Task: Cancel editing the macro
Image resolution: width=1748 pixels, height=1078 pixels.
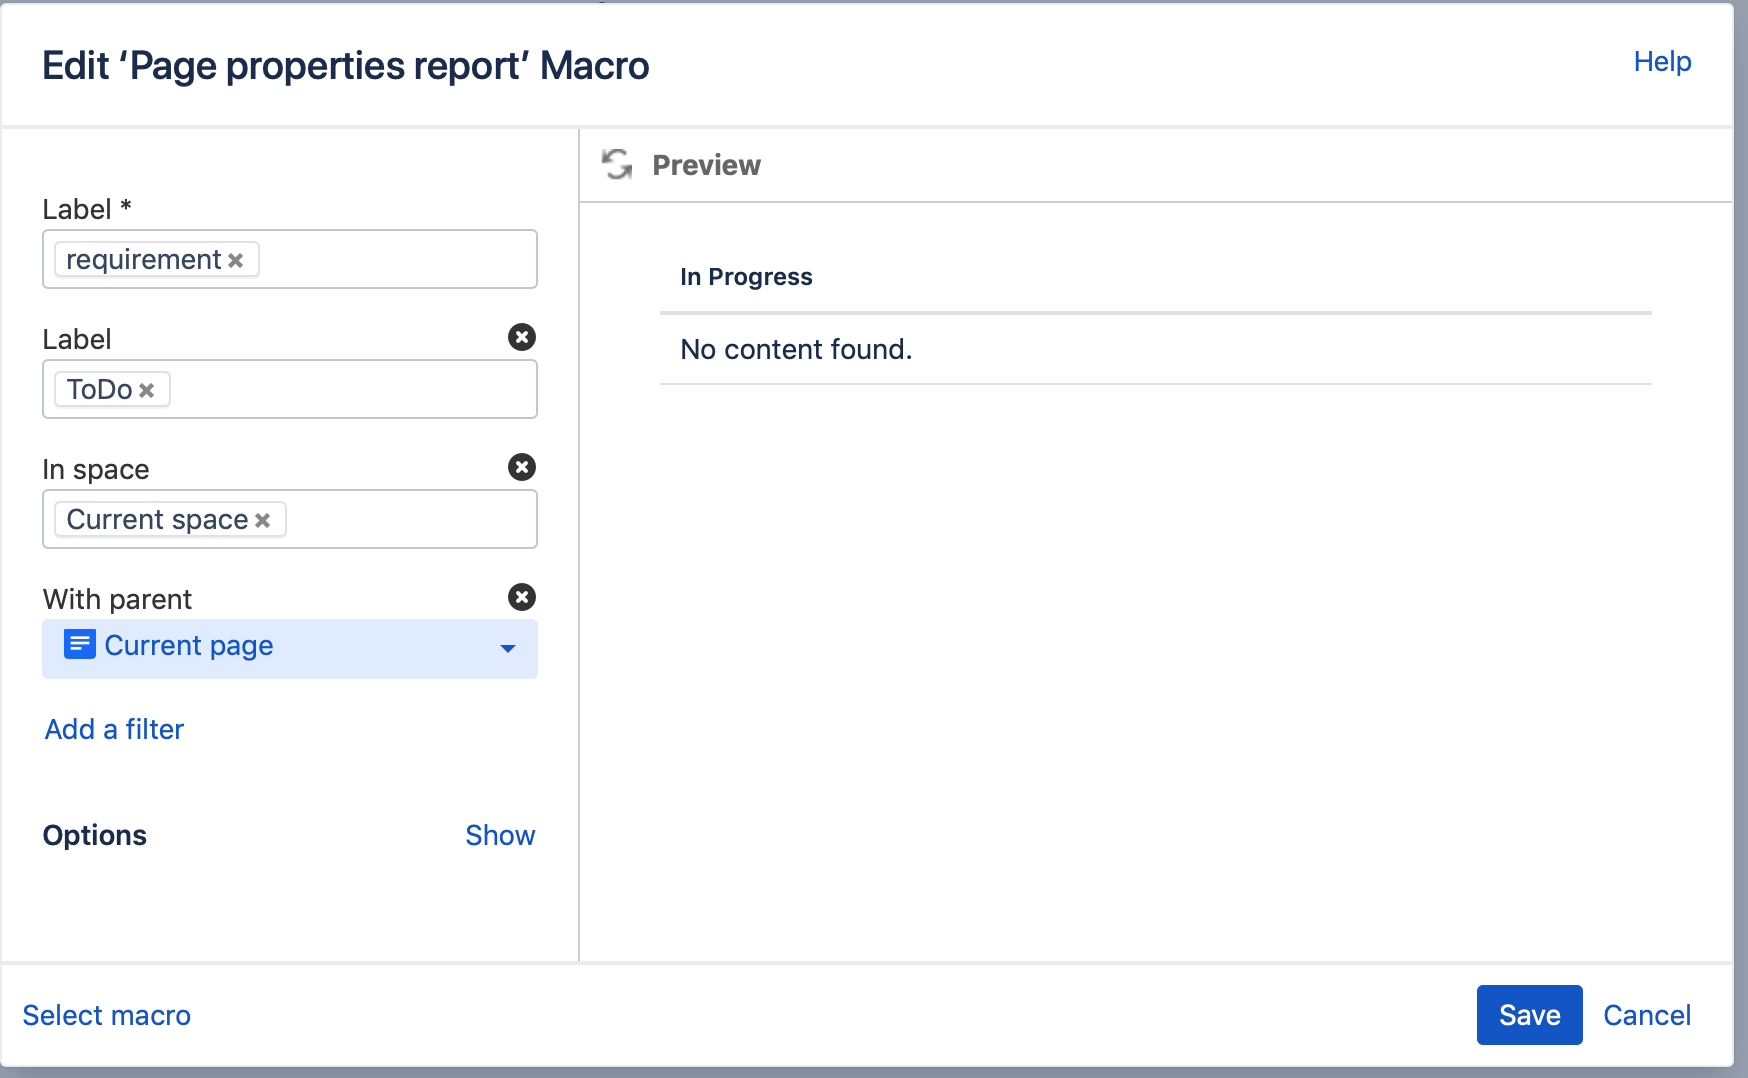Action: [1647, 1015]
